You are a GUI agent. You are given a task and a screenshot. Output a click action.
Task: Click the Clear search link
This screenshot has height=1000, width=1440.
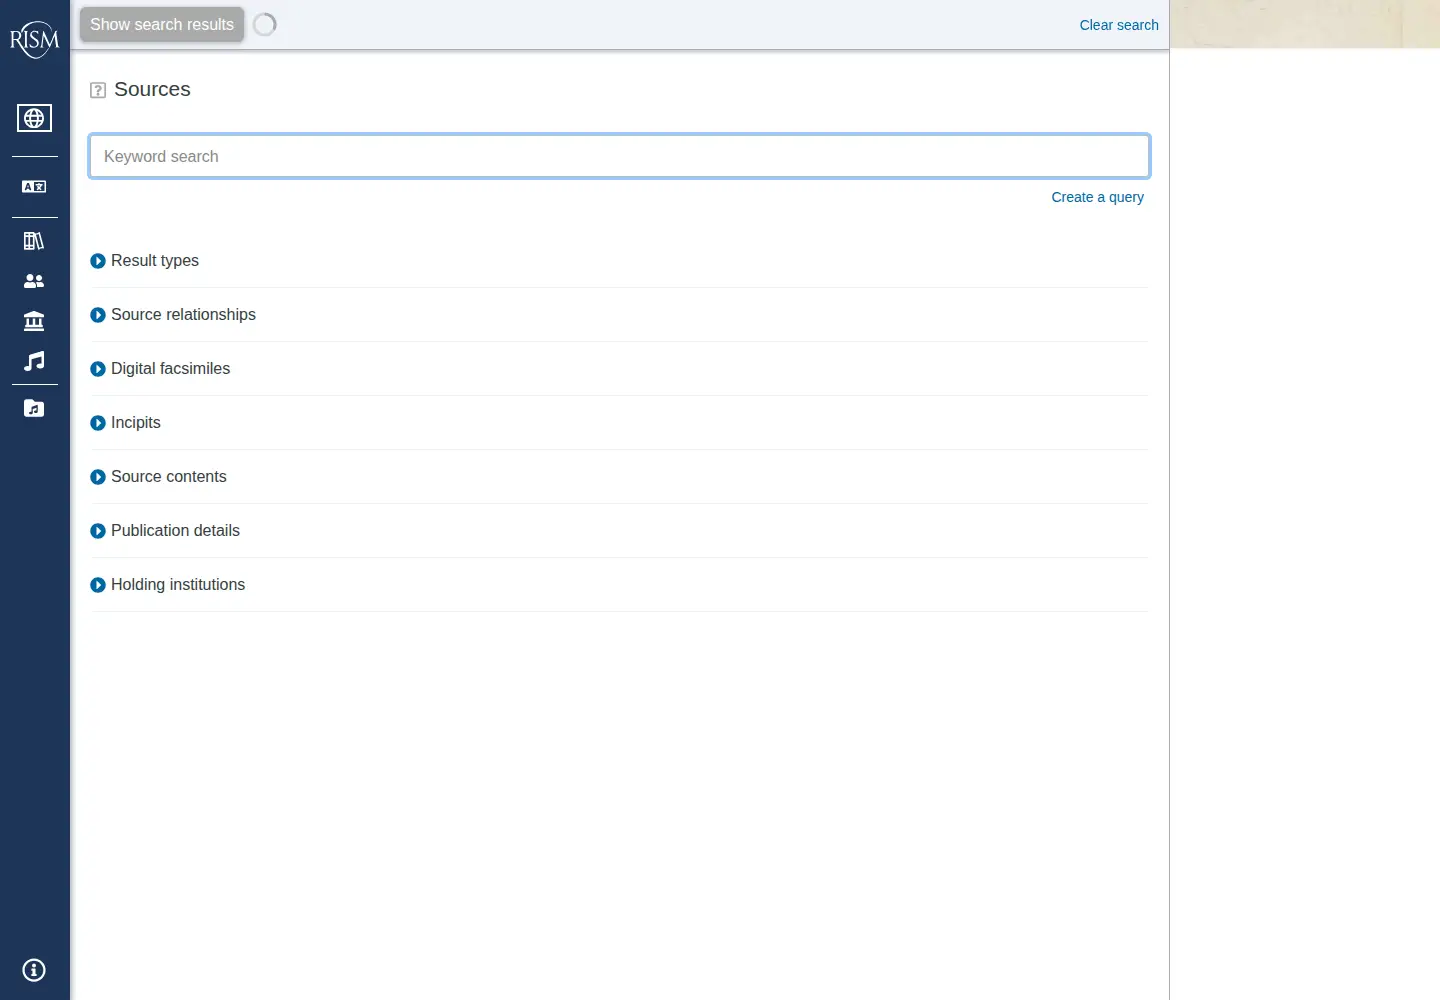(1119, 25)
